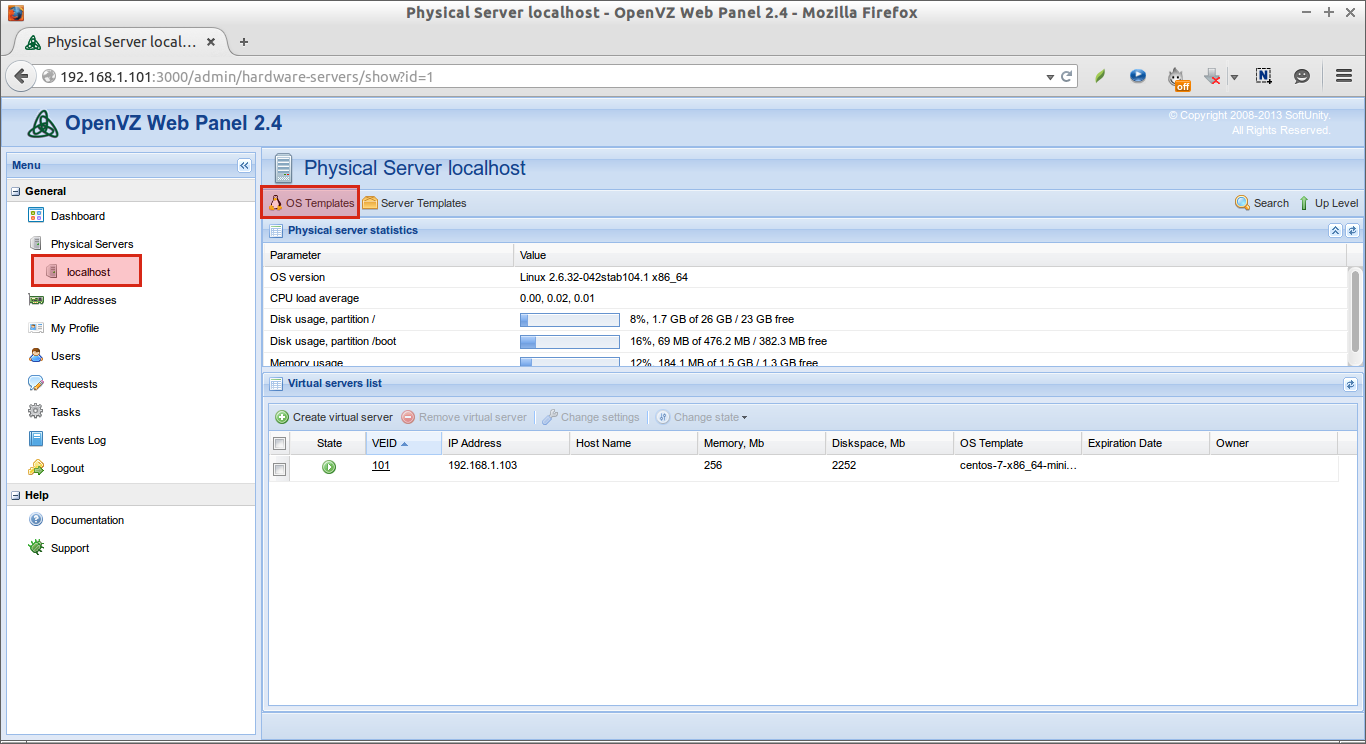The image size is (1366, 744).
Task: Open URL bar history dropdown arrow
Action: [x=1050, y=76]
